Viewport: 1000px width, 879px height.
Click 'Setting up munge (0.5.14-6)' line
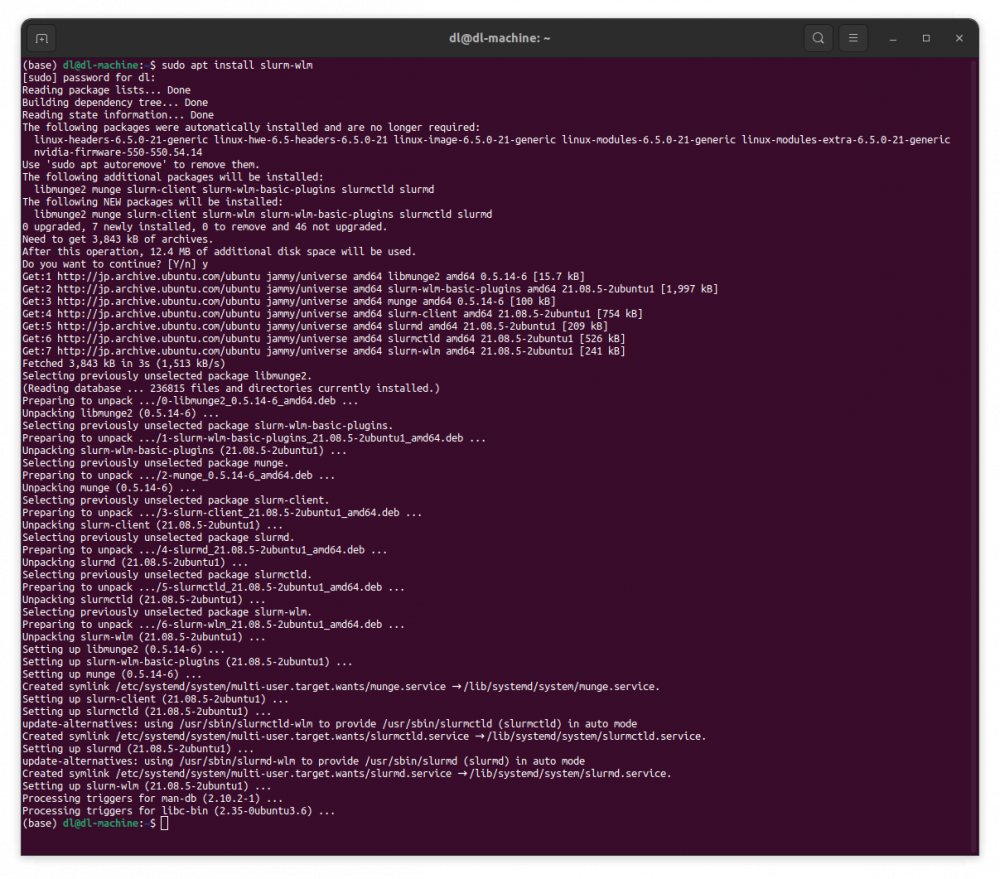pos(112,674)
